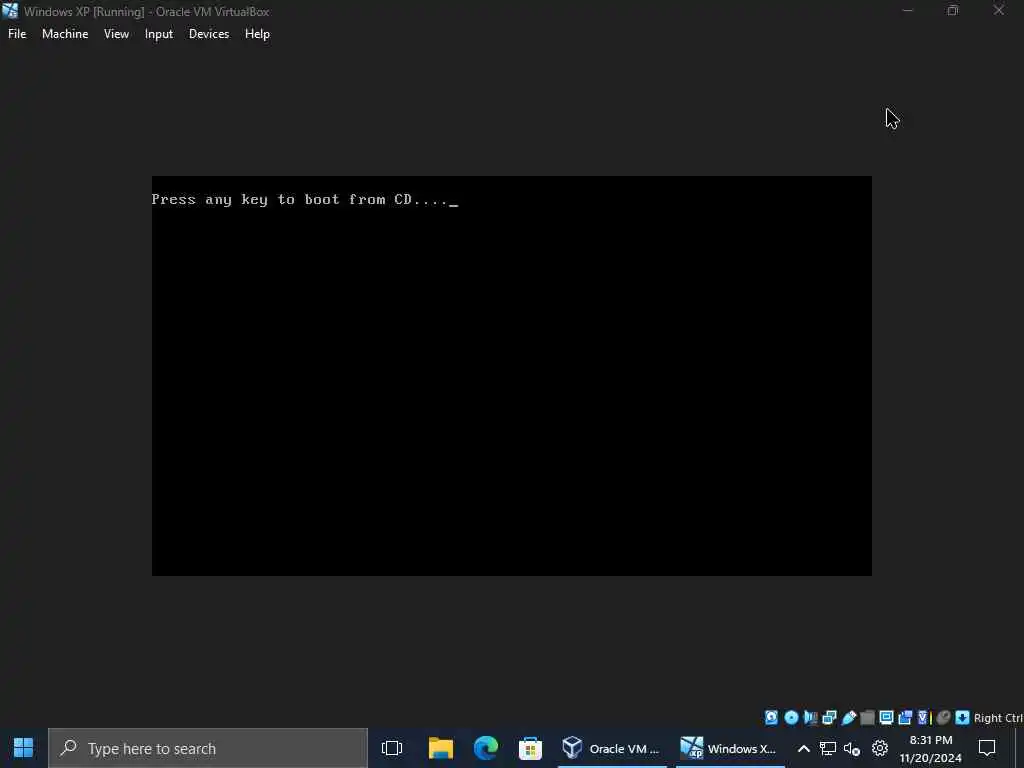
Task: Open File Explorer from the taskbar
Action: [441, 748]
